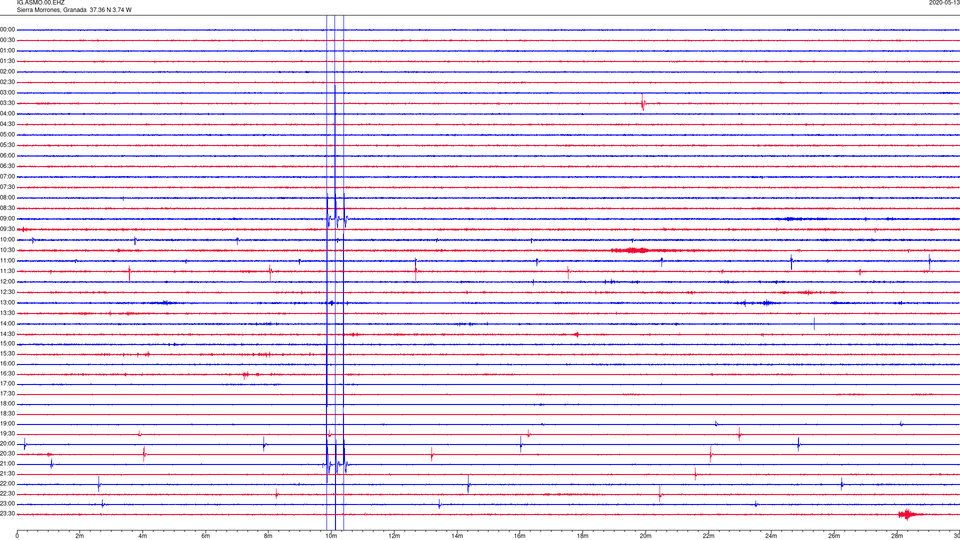The width and height of the screenshot is (960, 540).
Task: Click the 6m tick on bottom axis
Action: [x=206, y=536]
